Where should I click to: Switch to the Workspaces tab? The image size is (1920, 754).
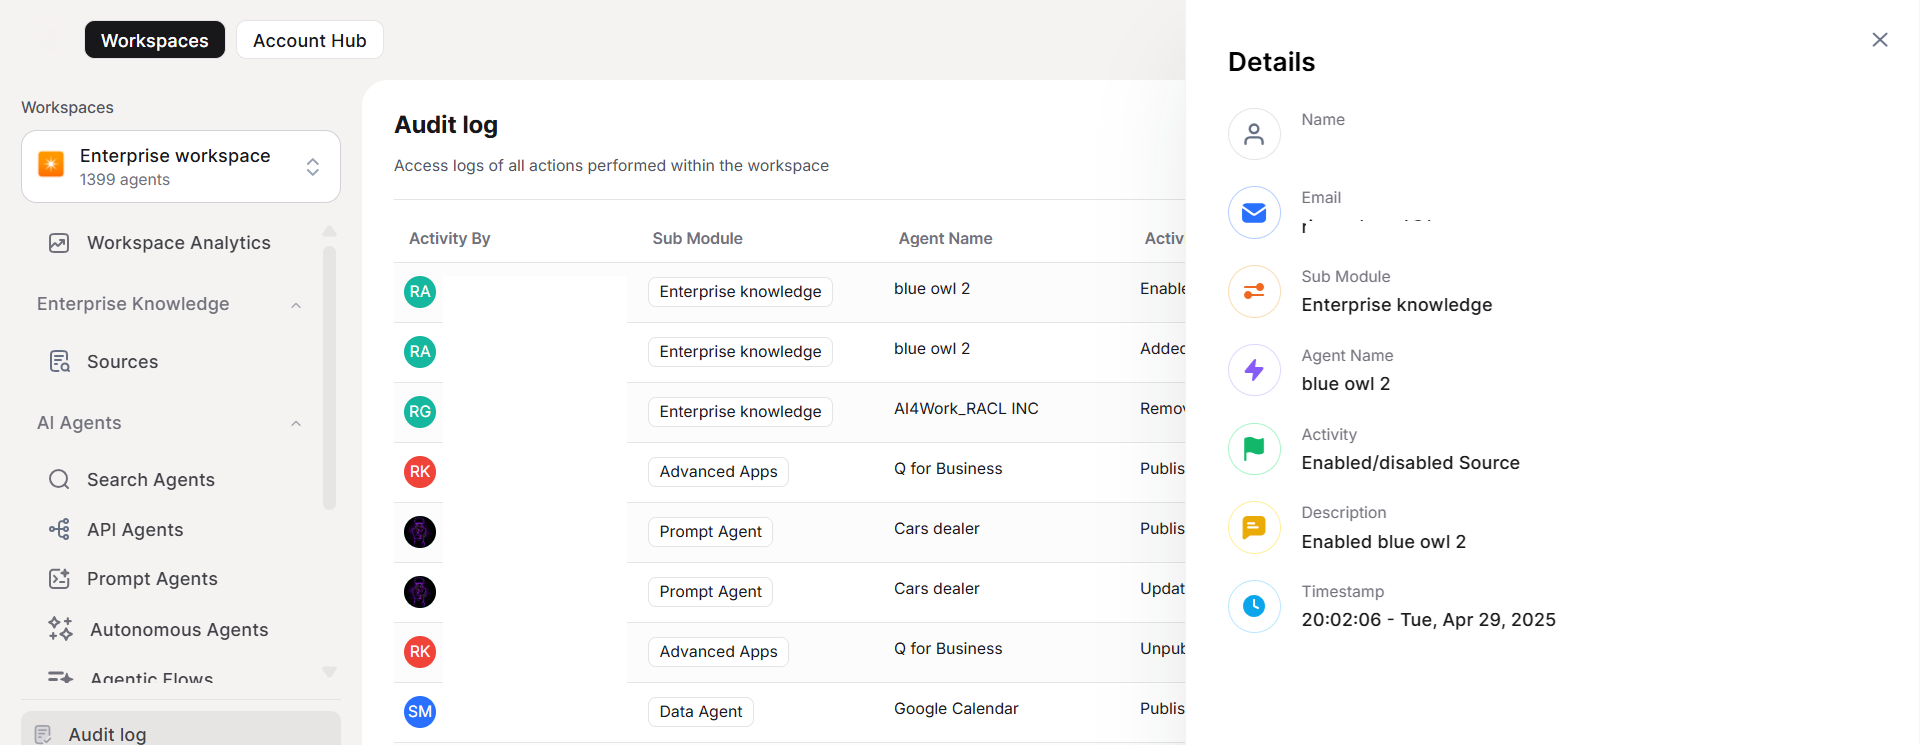pos(155,40)
